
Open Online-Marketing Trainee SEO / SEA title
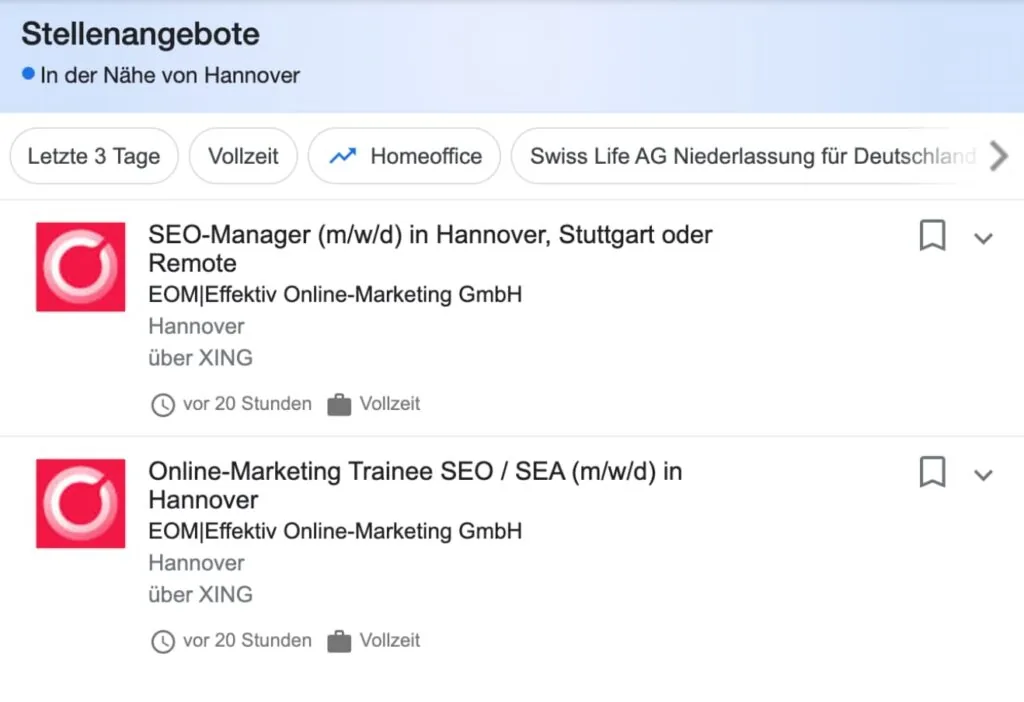pos(415,485)
